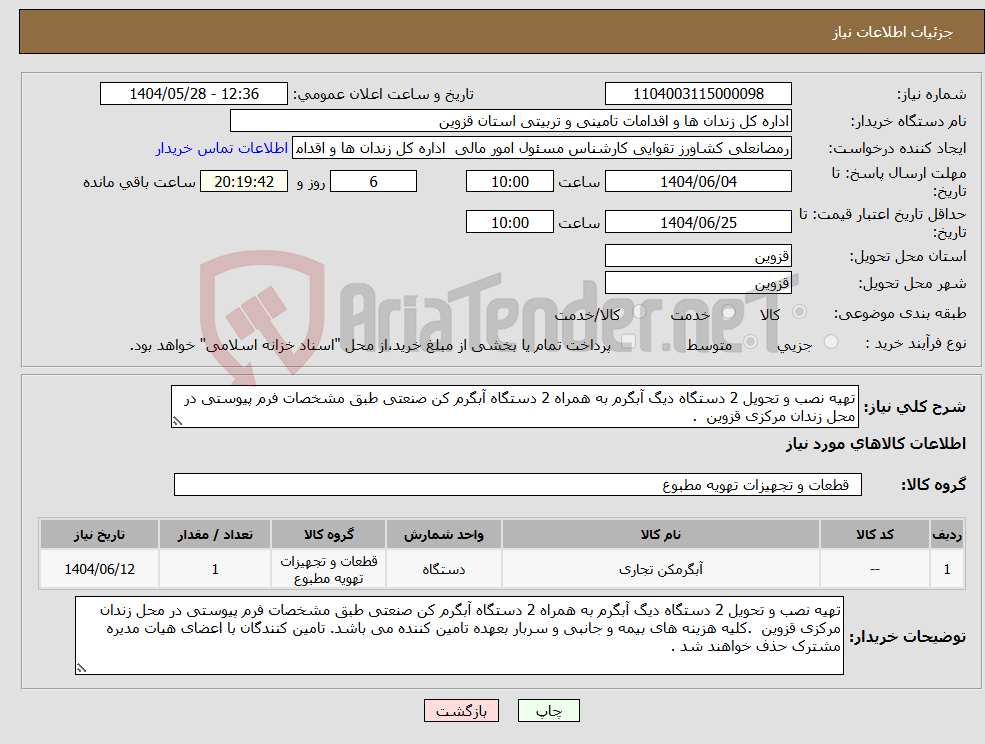Click the remaining days field showing 6
Screen dimensions: 985x744
[373, 182]
